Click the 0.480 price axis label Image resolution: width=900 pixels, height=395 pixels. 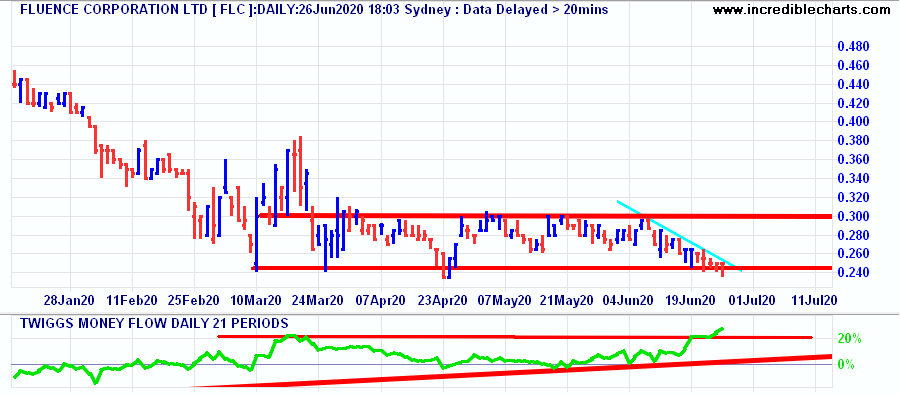854,47
